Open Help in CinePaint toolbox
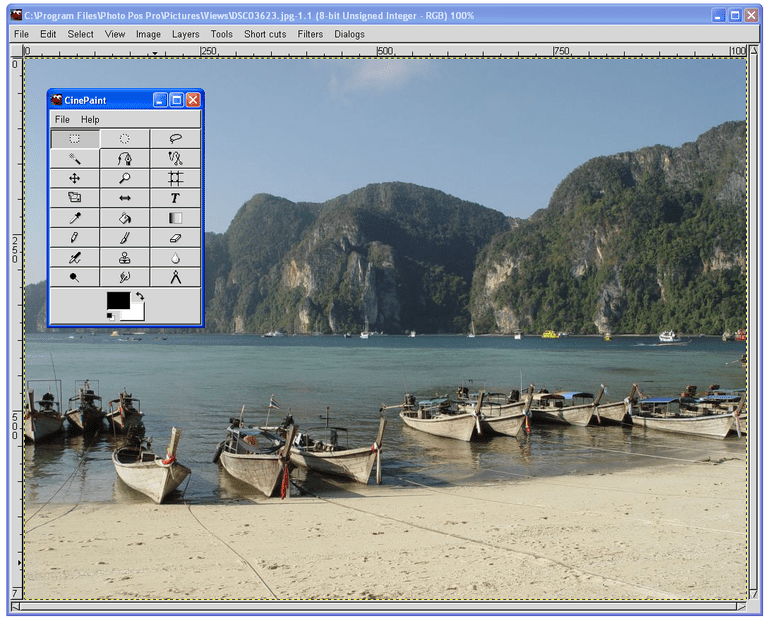 pyautogui.click(x=90, y=119)
